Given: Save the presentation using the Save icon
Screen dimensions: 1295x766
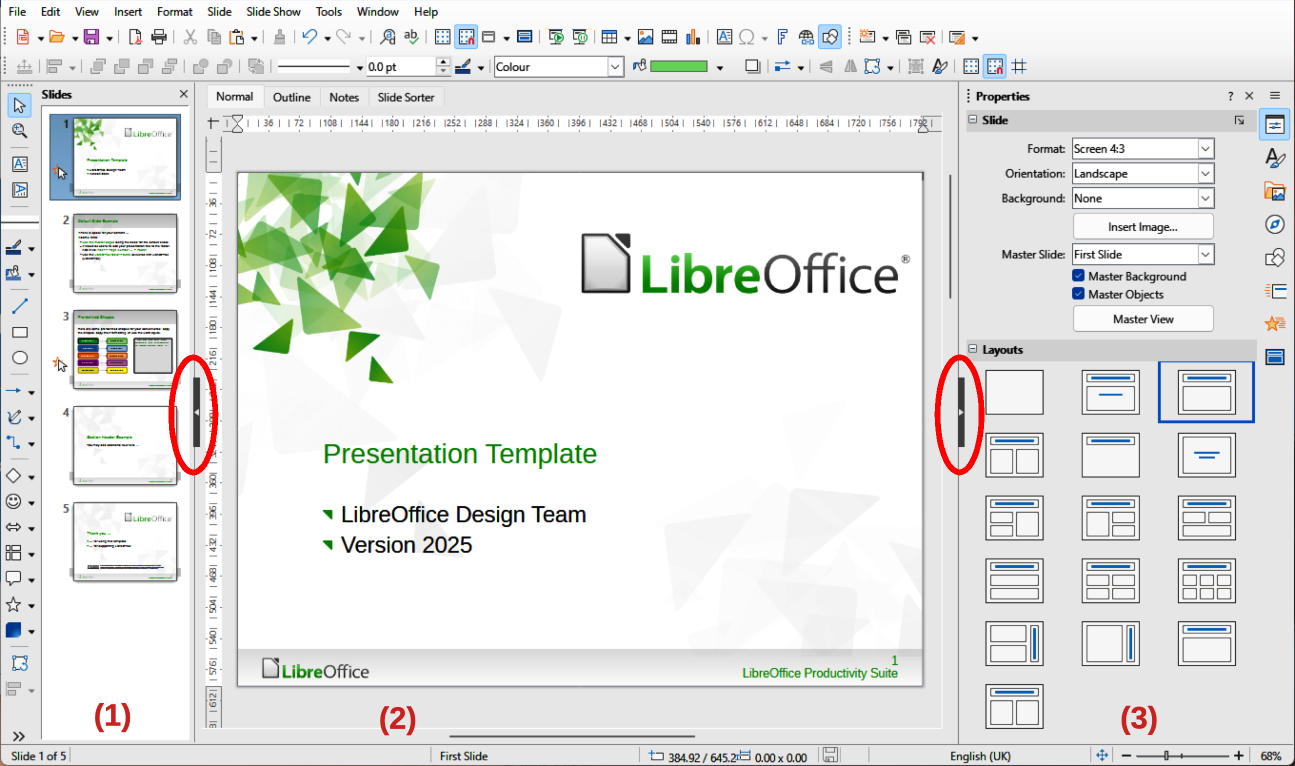Looking at the screenshot, I should click(91, 37).
